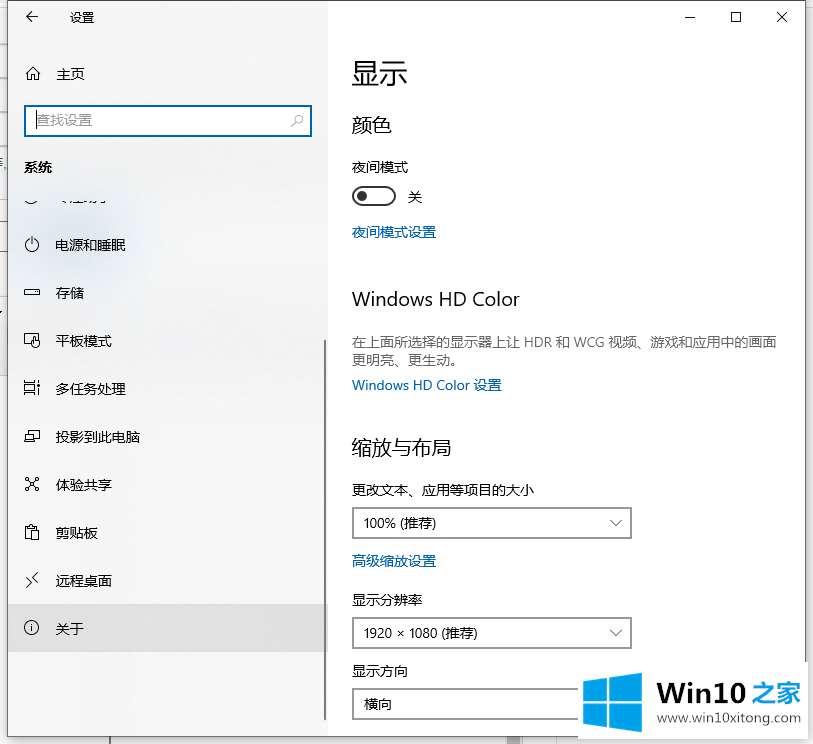This screenshot has height=744, width=813.
Task: Click the 系统 section header
Action: 38,167
